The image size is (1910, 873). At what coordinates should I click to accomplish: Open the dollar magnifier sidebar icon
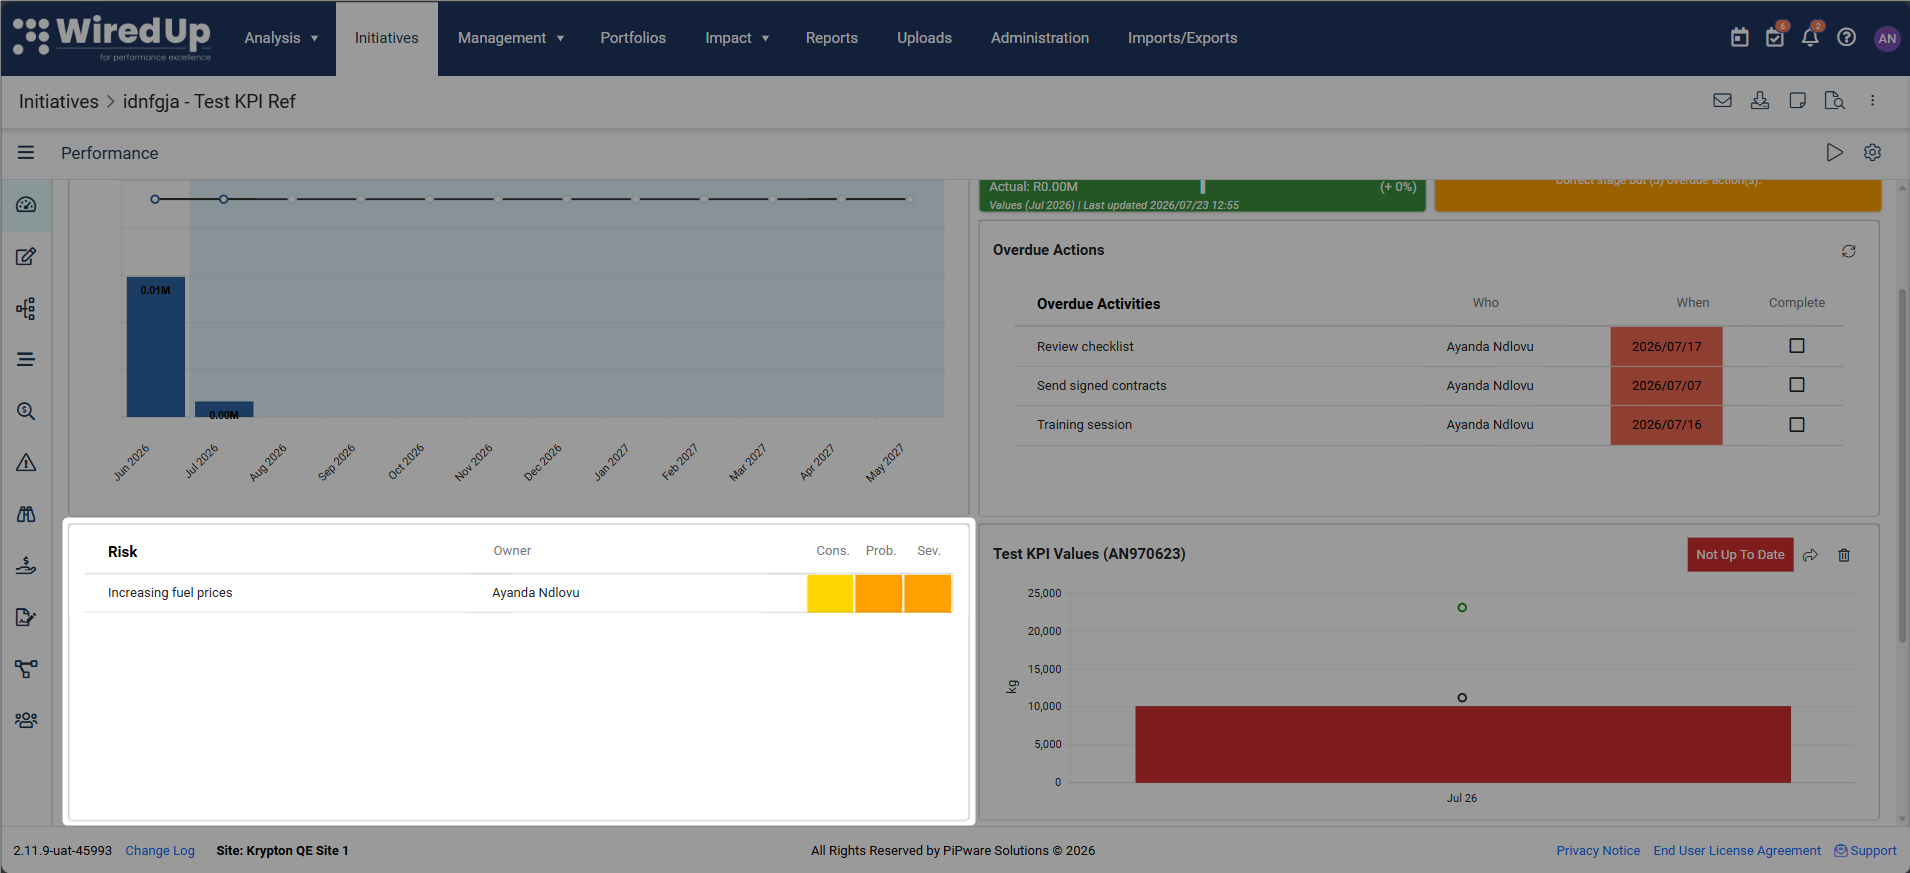26,411
